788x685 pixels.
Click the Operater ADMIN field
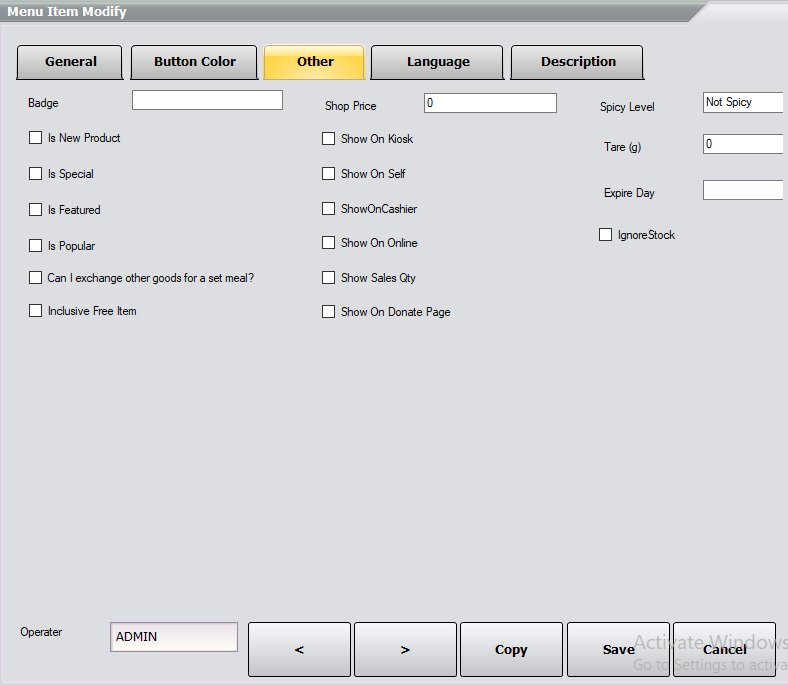[174, 637]
